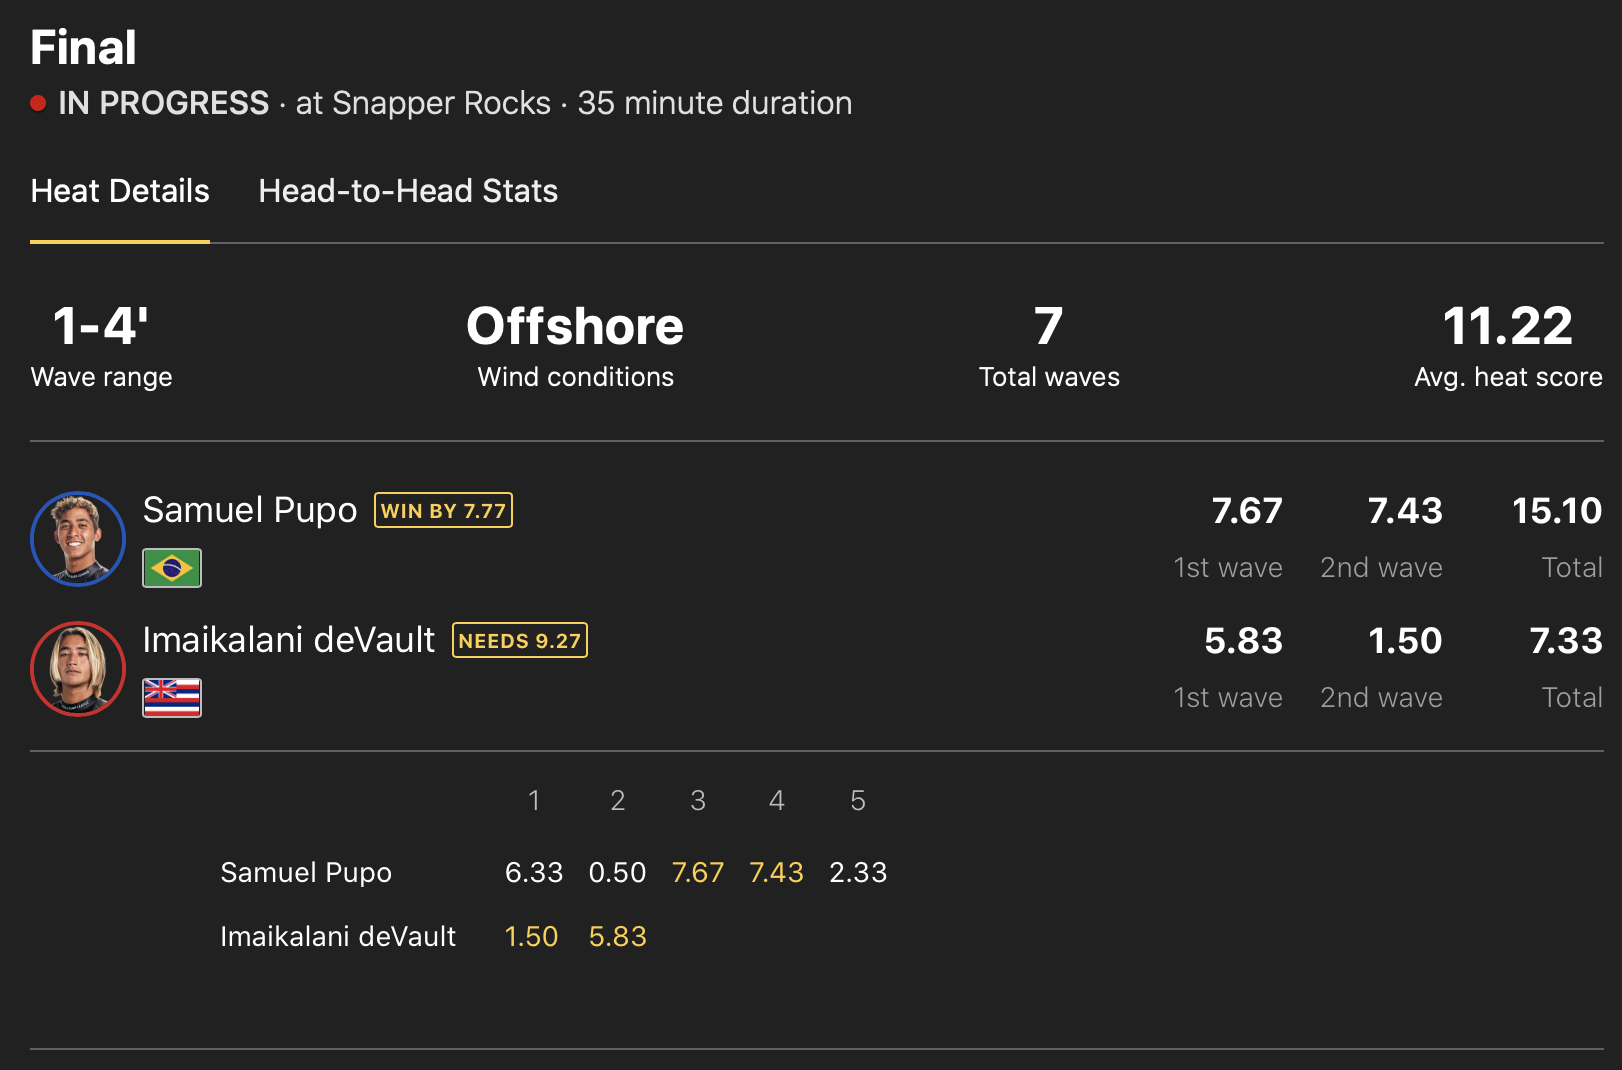
Task: Open Imaikalani deVault's athlete name link
Action: point(289,640)
